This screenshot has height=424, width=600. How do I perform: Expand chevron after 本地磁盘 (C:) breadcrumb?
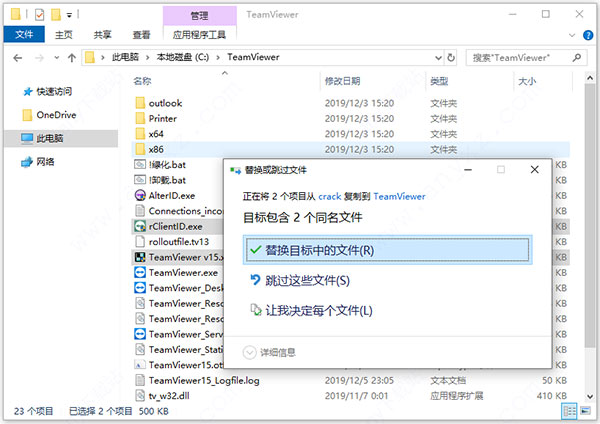coord(218,58)
